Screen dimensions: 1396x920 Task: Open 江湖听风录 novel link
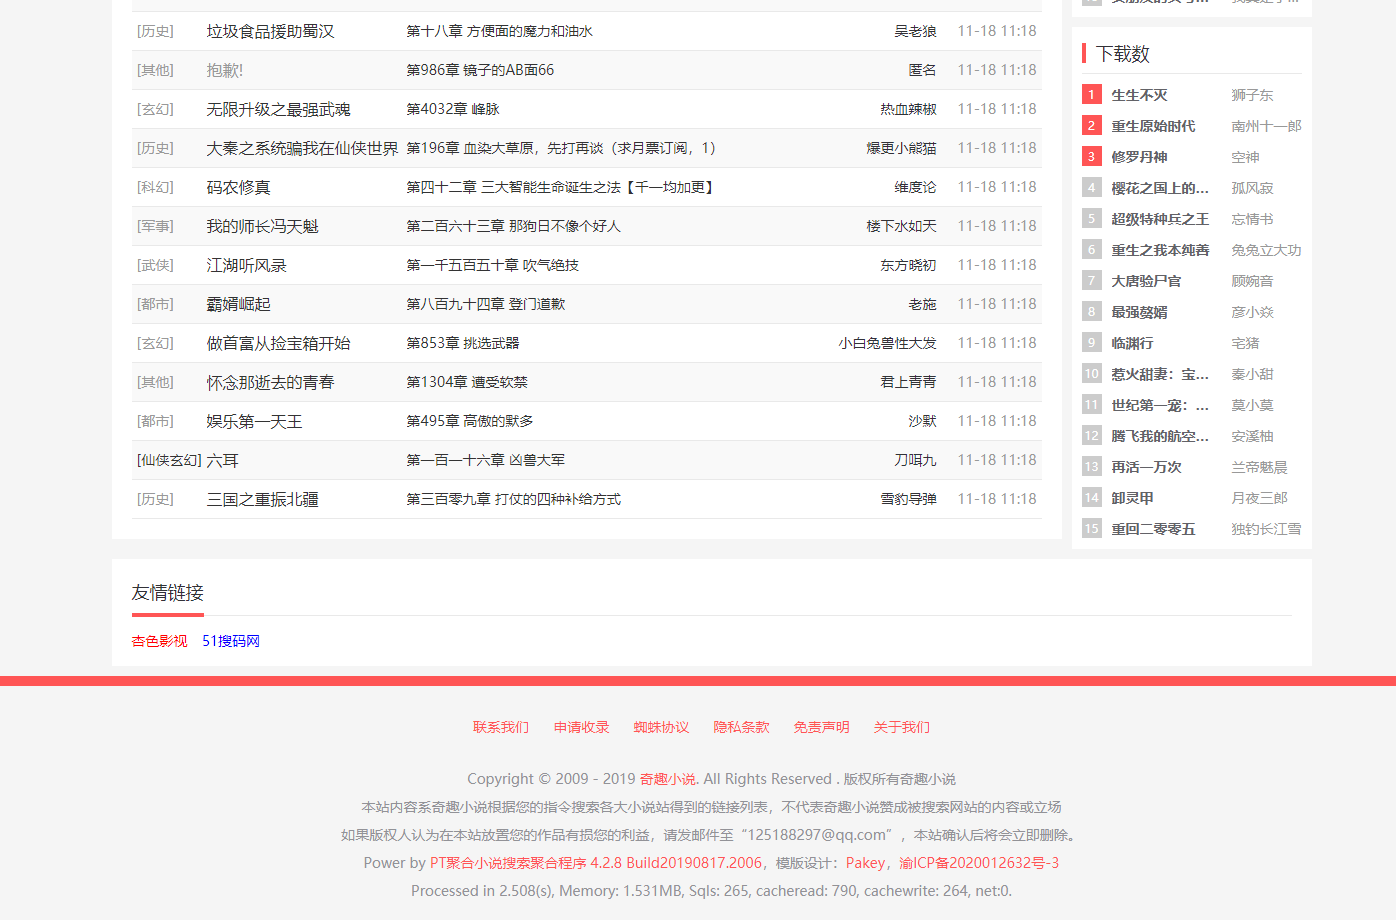click(x=246, y=266)
